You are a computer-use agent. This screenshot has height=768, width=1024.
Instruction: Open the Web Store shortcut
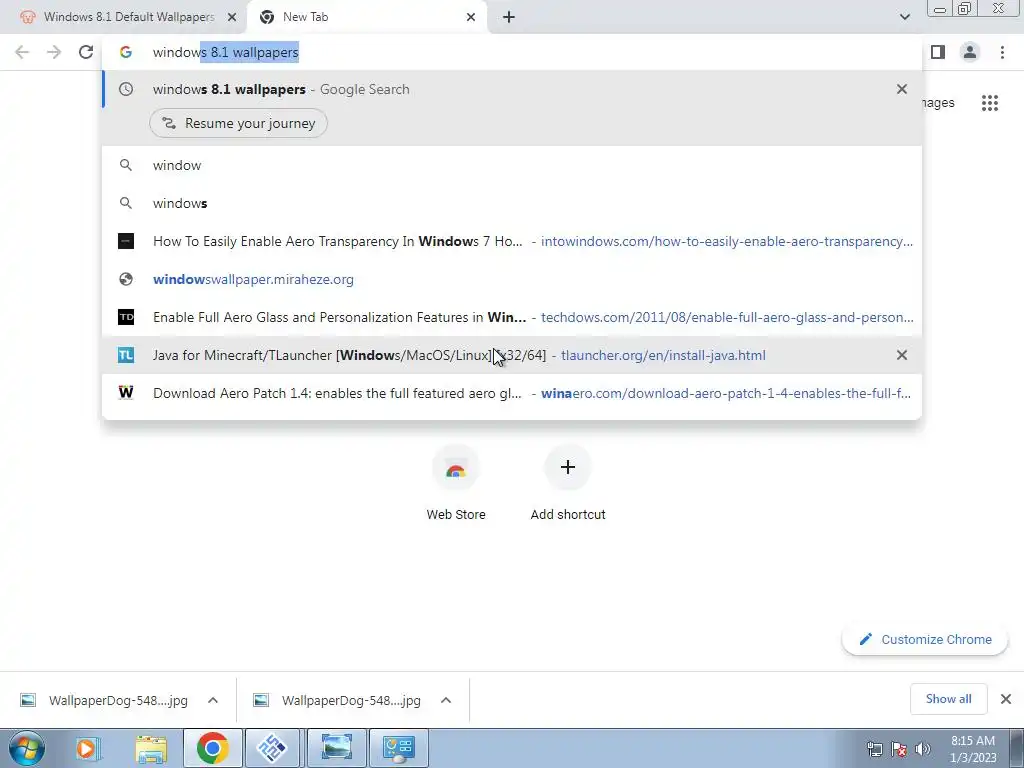pos(456,483)
